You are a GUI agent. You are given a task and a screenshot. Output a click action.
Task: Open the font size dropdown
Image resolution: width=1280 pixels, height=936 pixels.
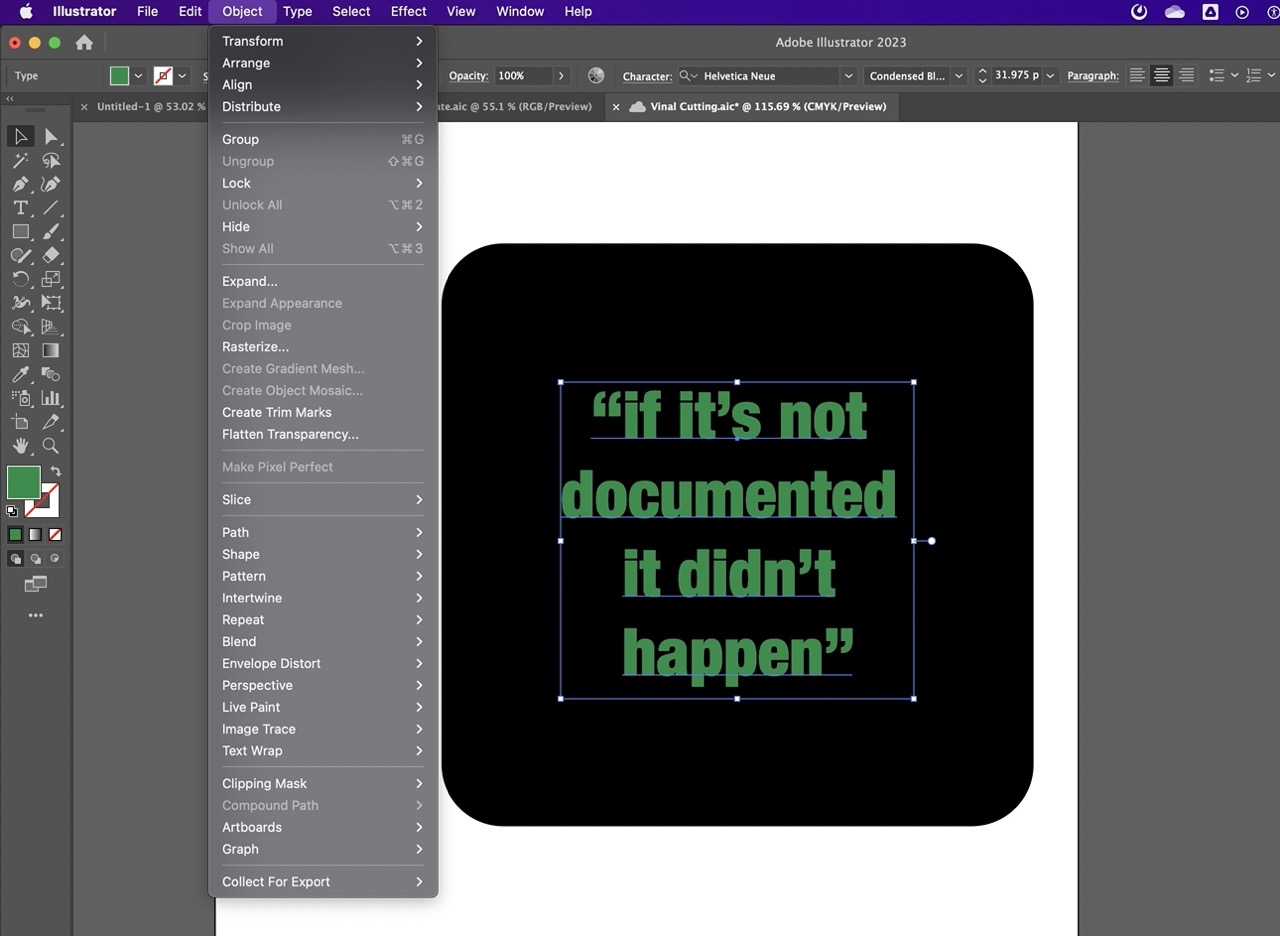click(1050, 76)
